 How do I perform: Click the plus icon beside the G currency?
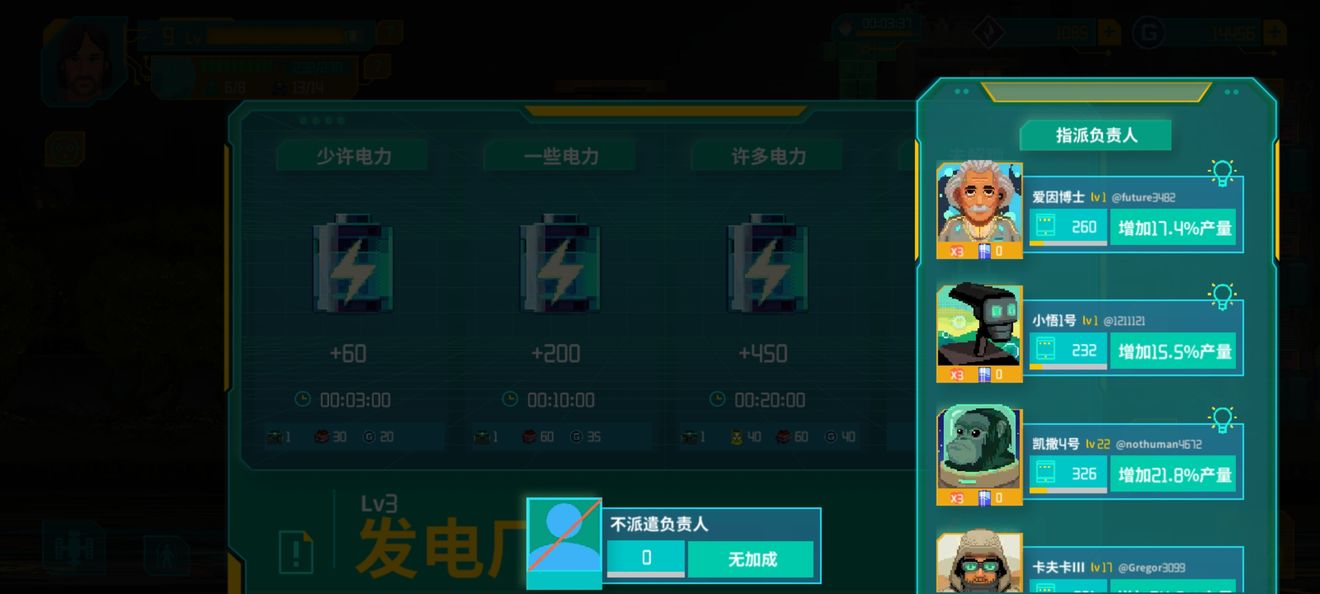pos(1275,33)
